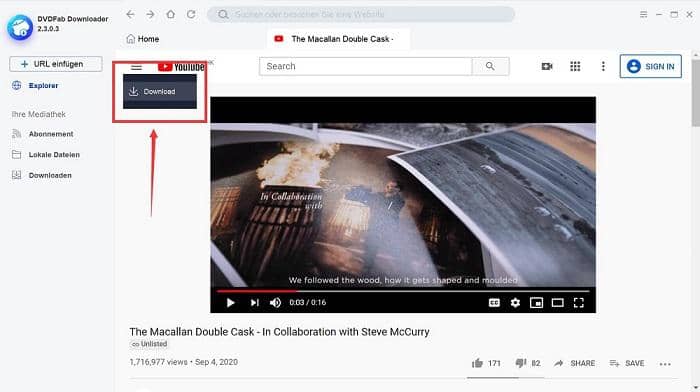Click the 1,716,977 views text
700x392 pixels.
(x=158, y=362)
